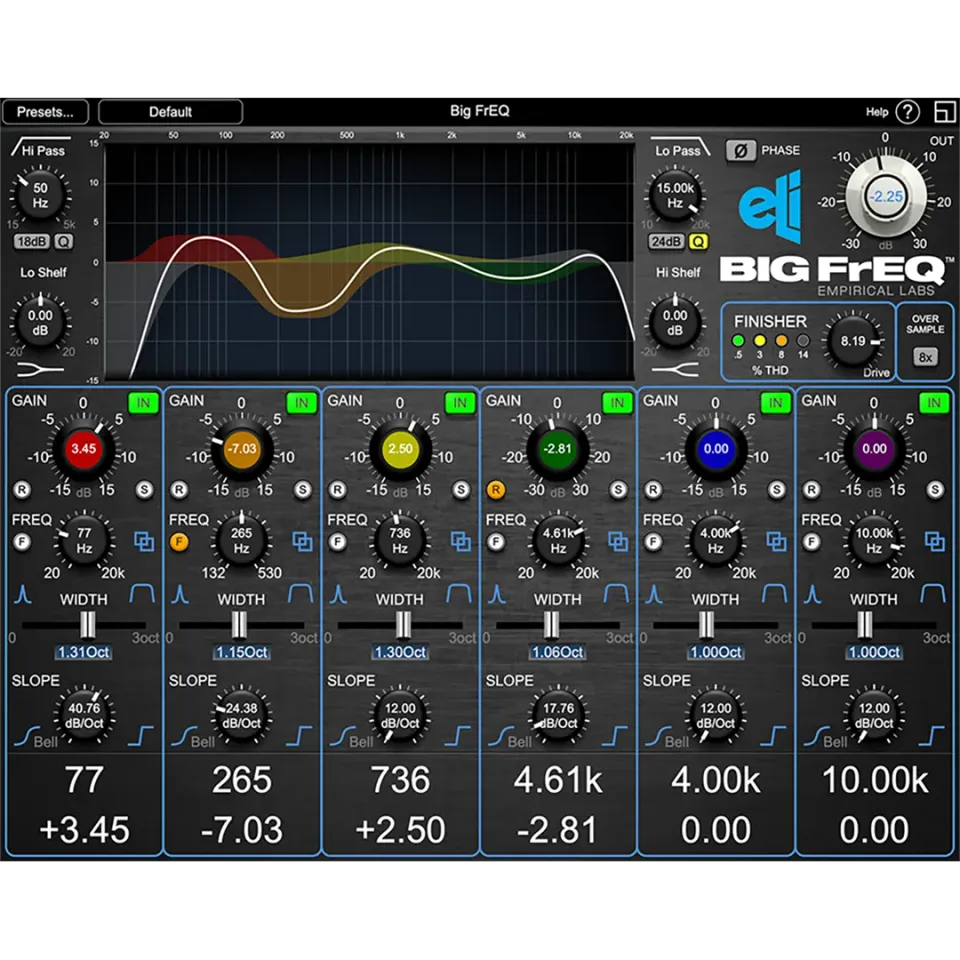The height and width of the screenshot is (960, 960).
Task: Click the orange R button on green band
Action: pyautogui.click(x=496, y=490)
